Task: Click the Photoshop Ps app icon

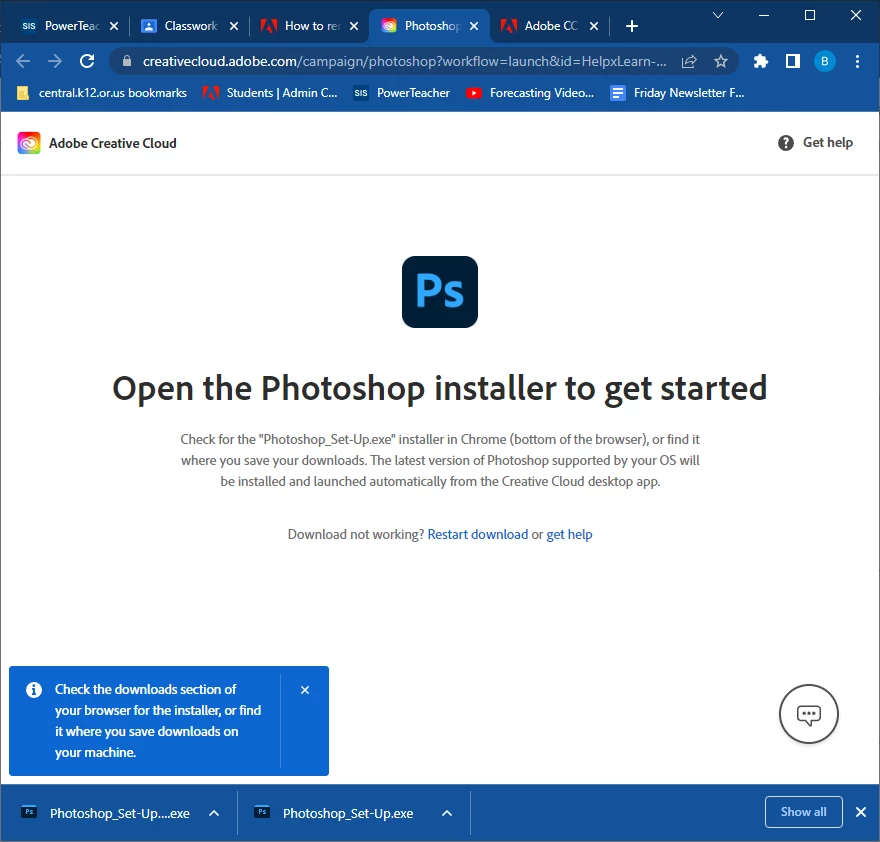Action: pos(440,292)
